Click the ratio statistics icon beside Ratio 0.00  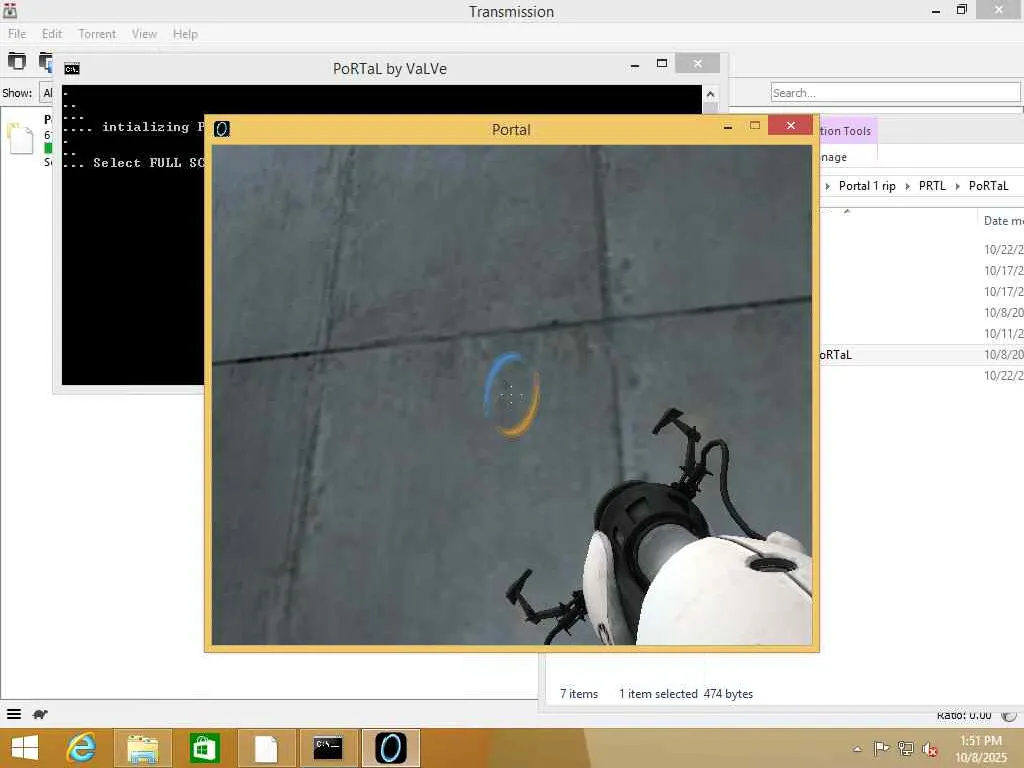[x=1010, y=716]
